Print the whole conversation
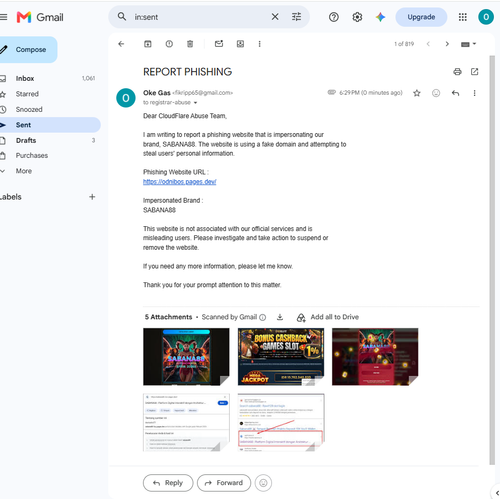Viewport: 500px width, 499px height. pos(457,72)
